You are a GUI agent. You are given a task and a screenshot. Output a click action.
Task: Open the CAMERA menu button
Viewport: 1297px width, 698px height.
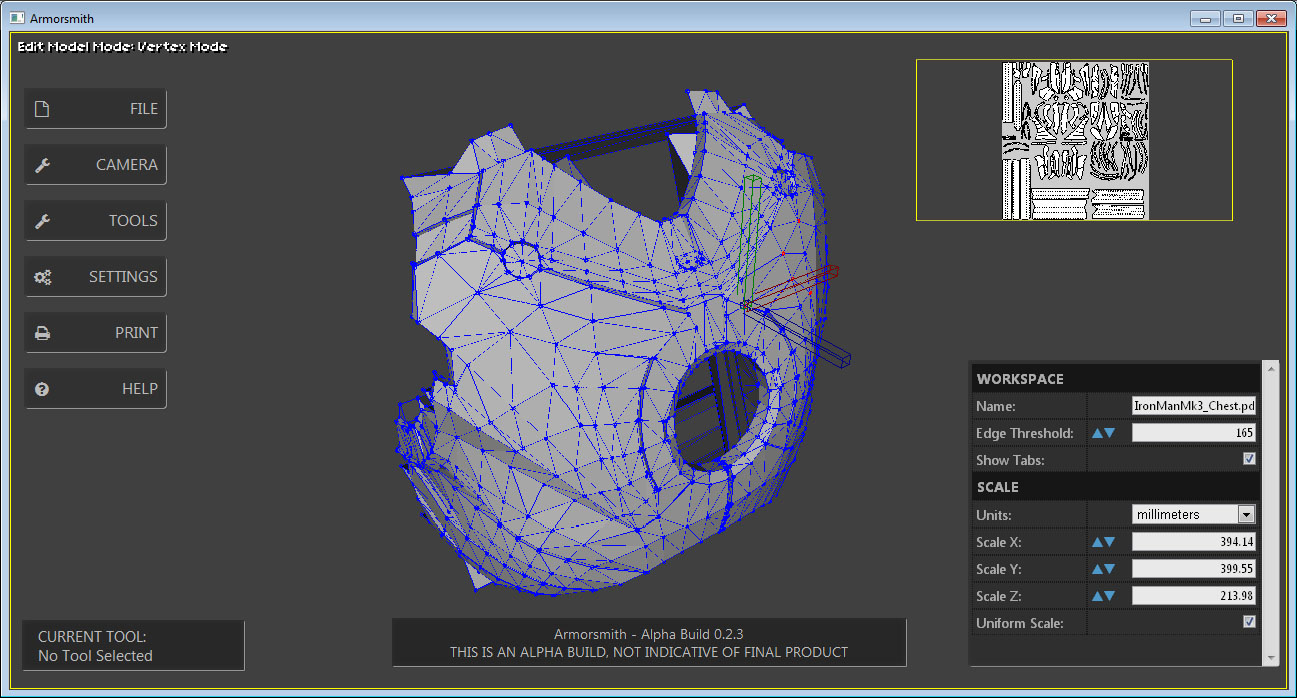pyautogui.click(x=96, y=165)
